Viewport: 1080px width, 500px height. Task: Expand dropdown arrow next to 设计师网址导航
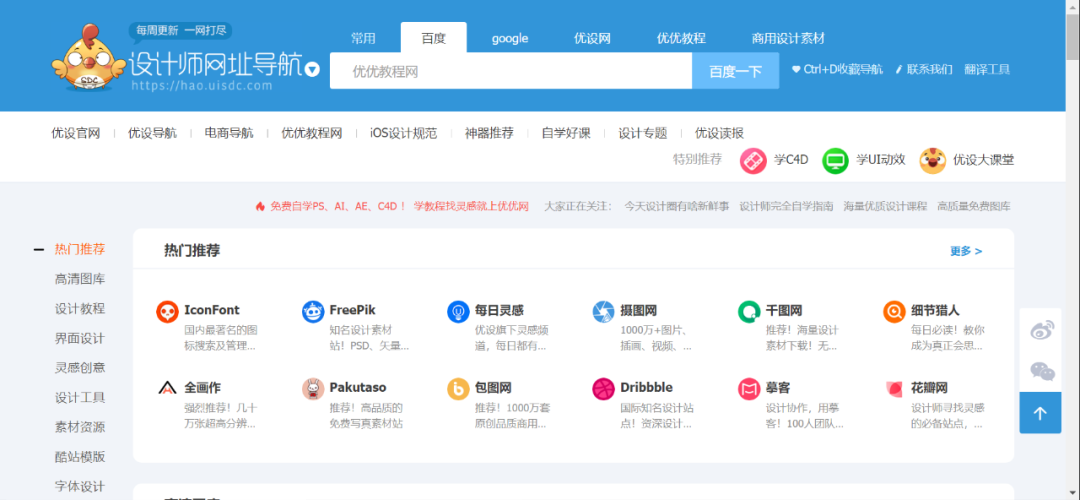pos(312,70)
